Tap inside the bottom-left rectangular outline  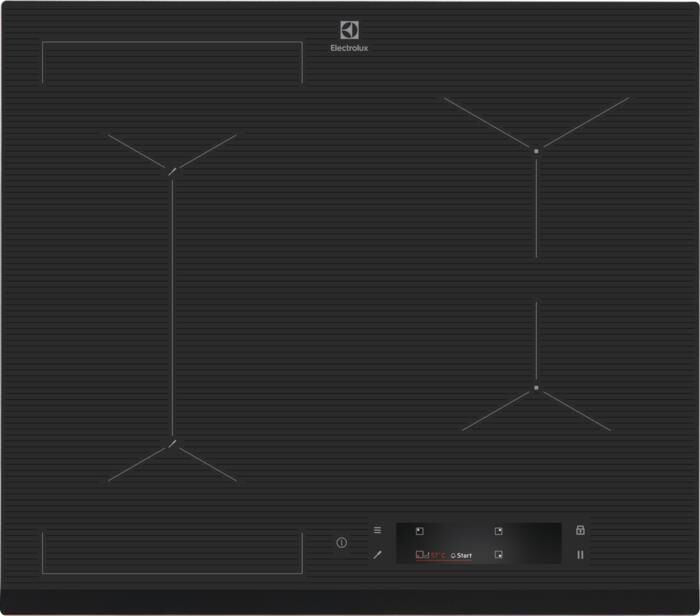coord(172,552)
